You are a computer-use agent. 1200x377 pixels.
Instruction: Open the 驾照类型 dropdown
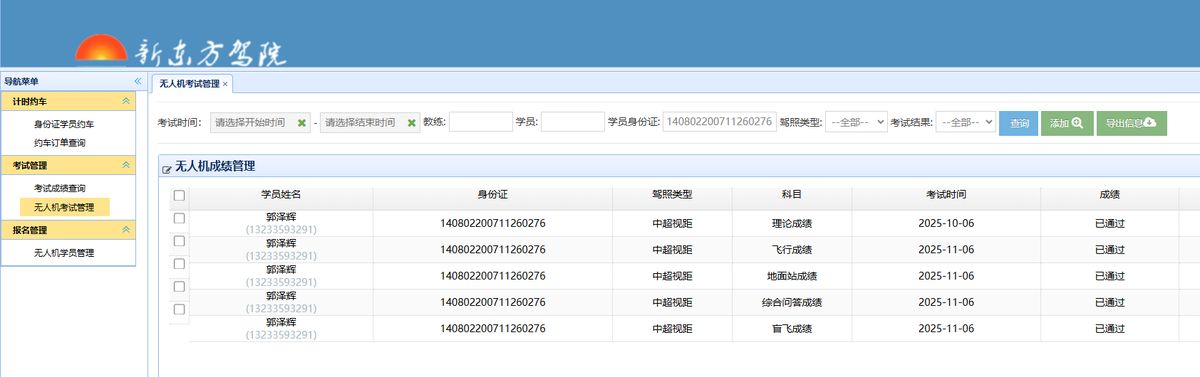[x=856, y=122]
